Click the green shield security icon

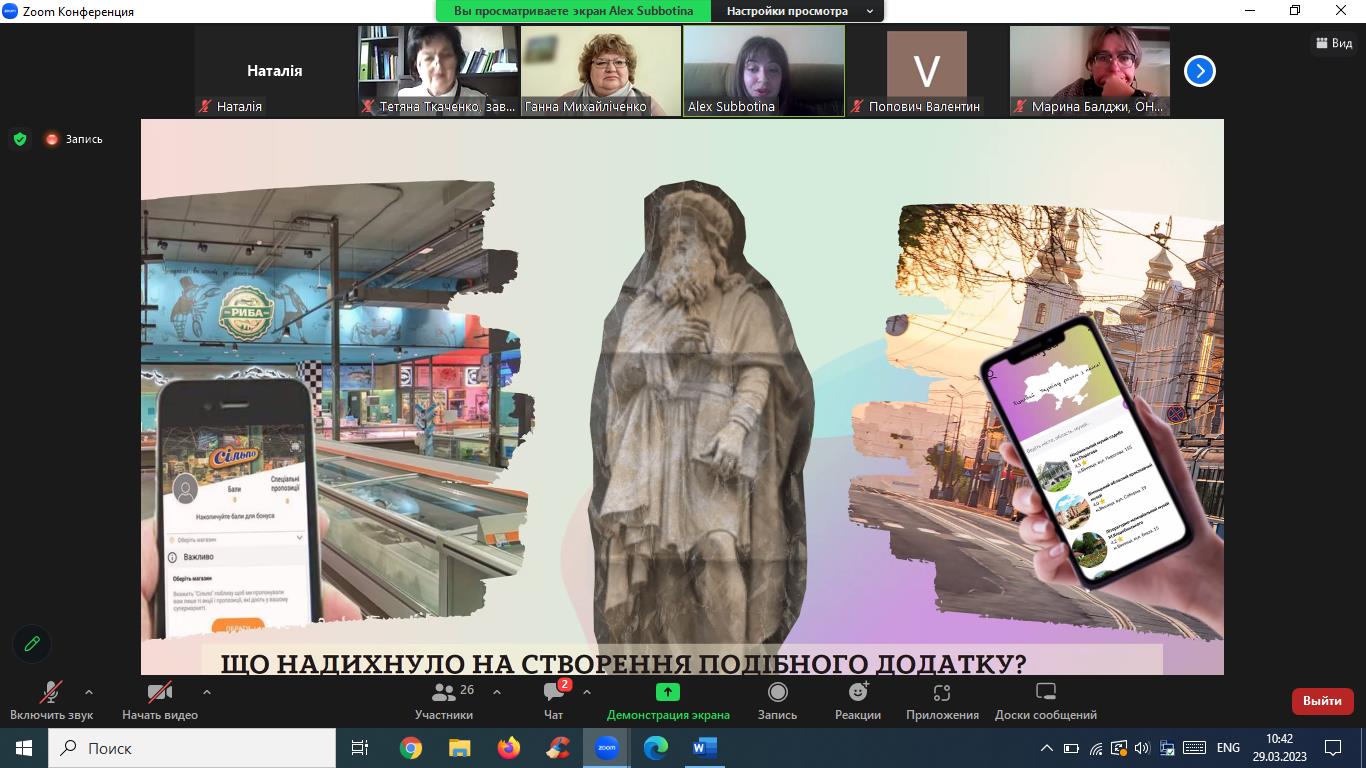pos(20,139)
